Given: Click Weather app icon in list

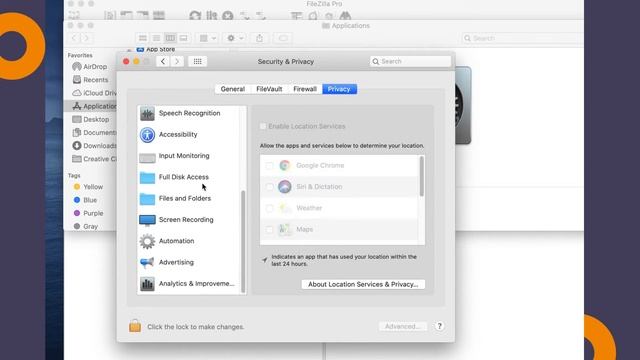Looking at the screenshot, I should click(x=285, y=208).
